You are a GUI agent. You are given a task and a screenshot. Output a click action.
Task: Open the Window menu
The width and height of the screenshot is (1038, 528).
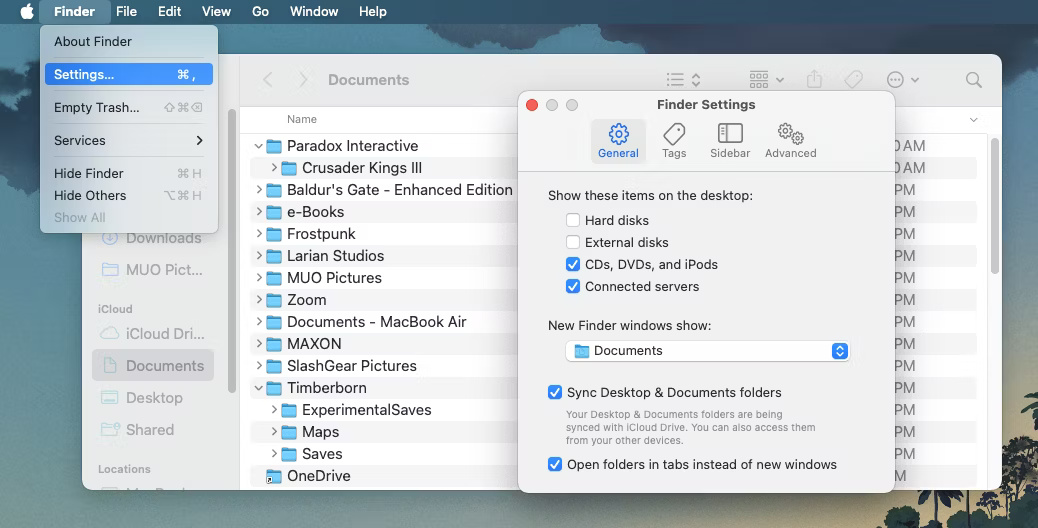tap(314, 11)
